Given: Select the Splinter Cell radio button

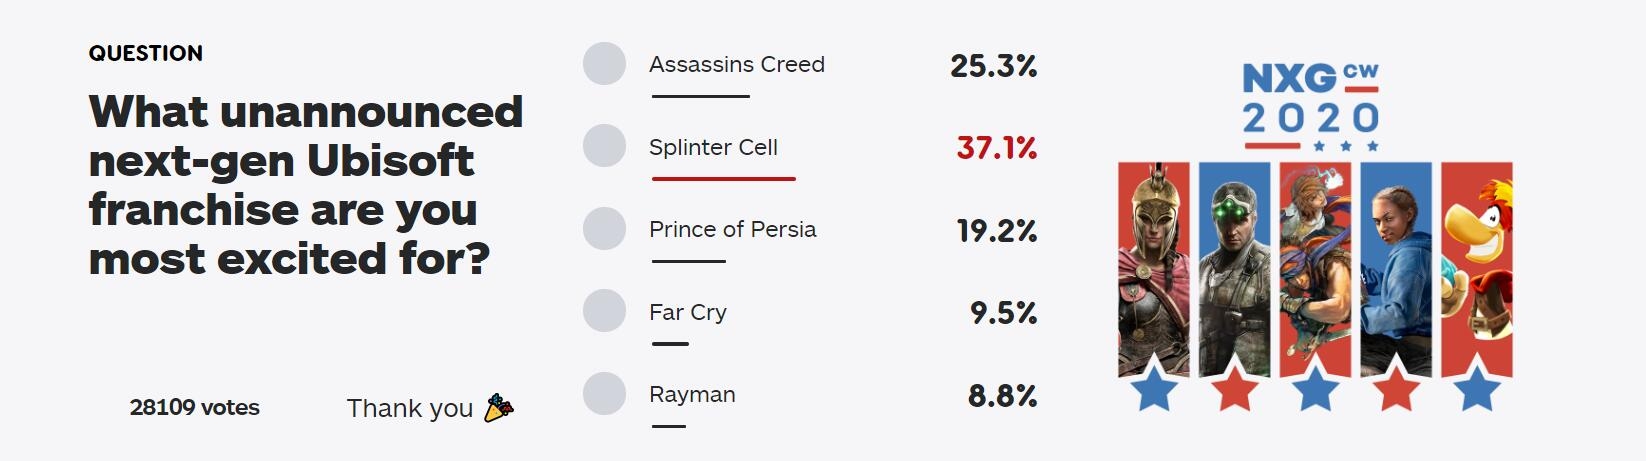Looking at the screenshot, I should [x=604, y=146].
